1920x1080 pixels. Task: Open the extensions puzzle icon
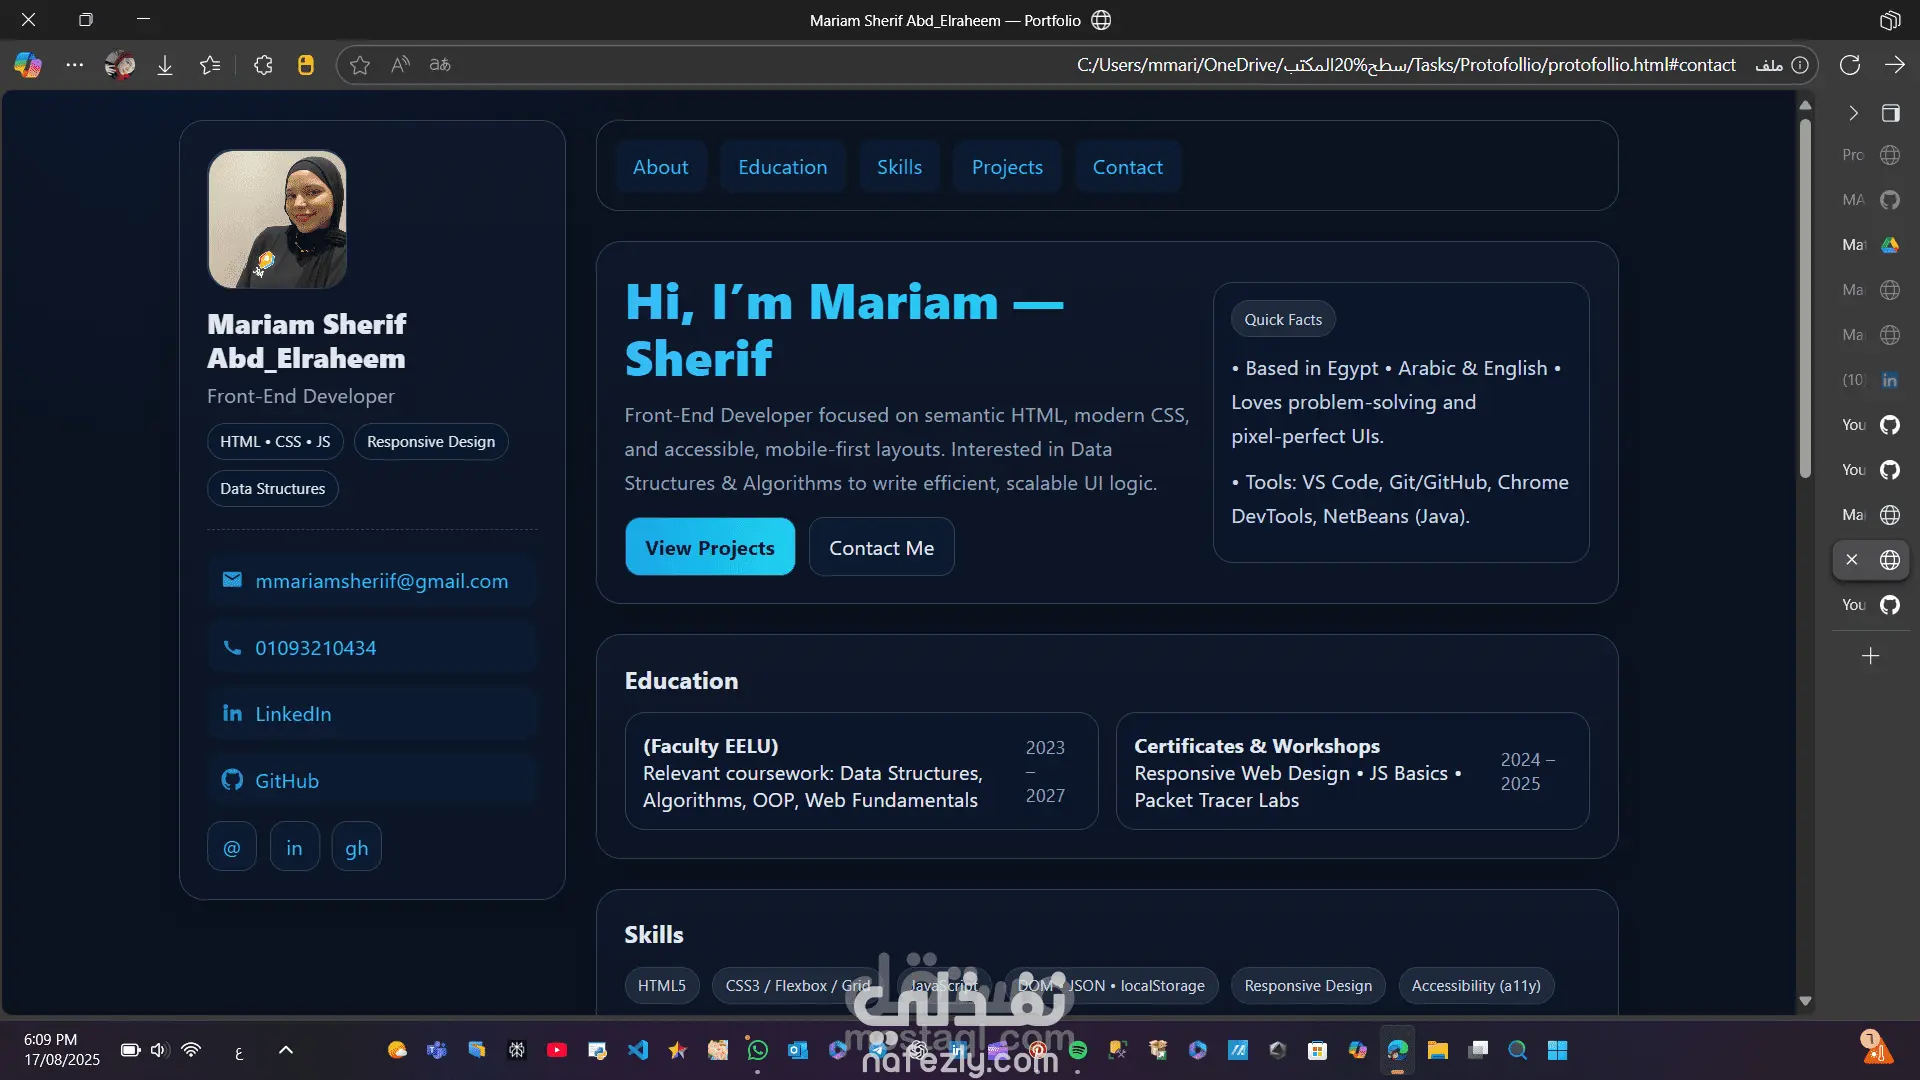263,65
